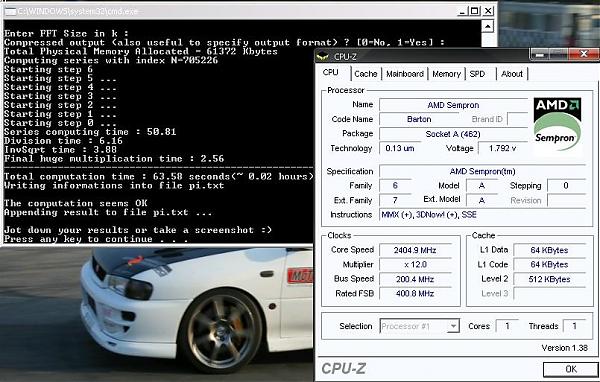Viewport: 600px width, 382px height.
Task: Click the processor Name field 'AMD Sempron'
Action: point(453,105)
